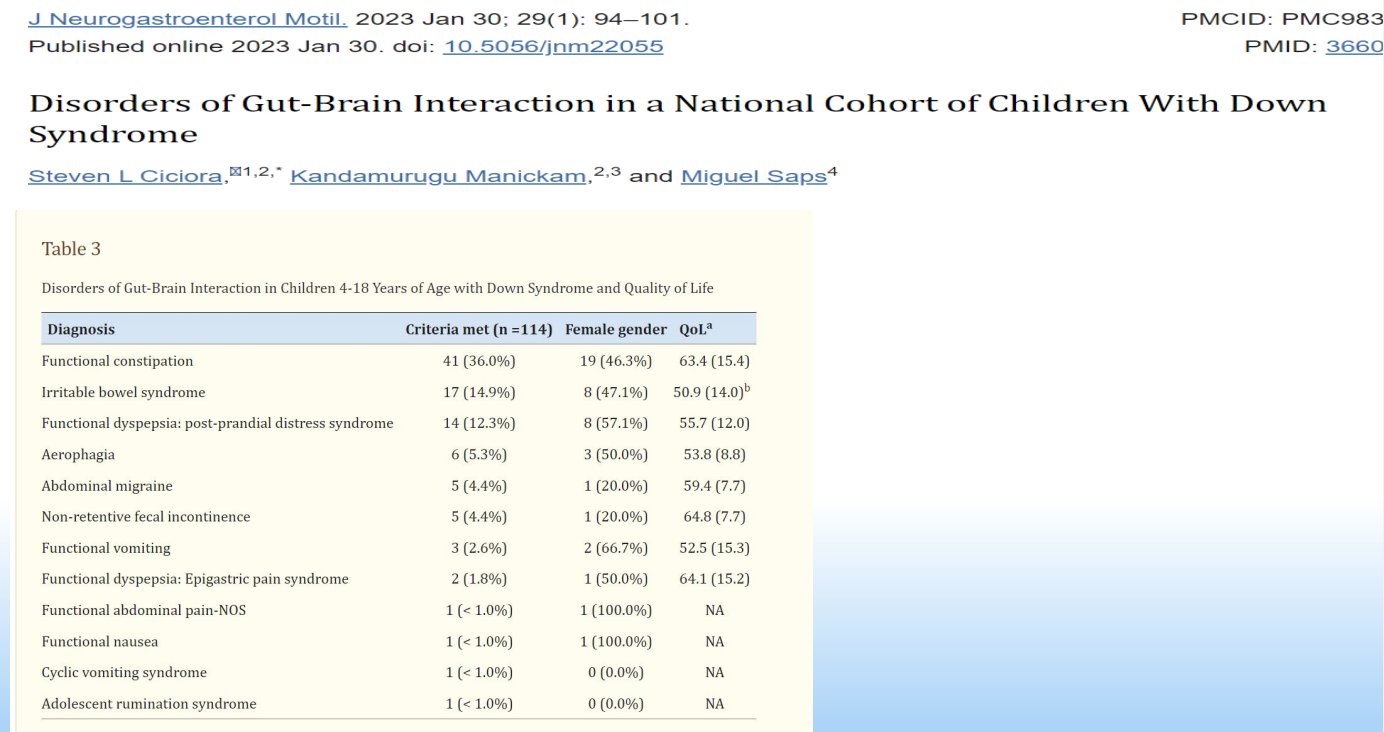Open the DOI link 10.5056/jnm22055
This screenshot has height=732, width=1384.
point(552,46)
